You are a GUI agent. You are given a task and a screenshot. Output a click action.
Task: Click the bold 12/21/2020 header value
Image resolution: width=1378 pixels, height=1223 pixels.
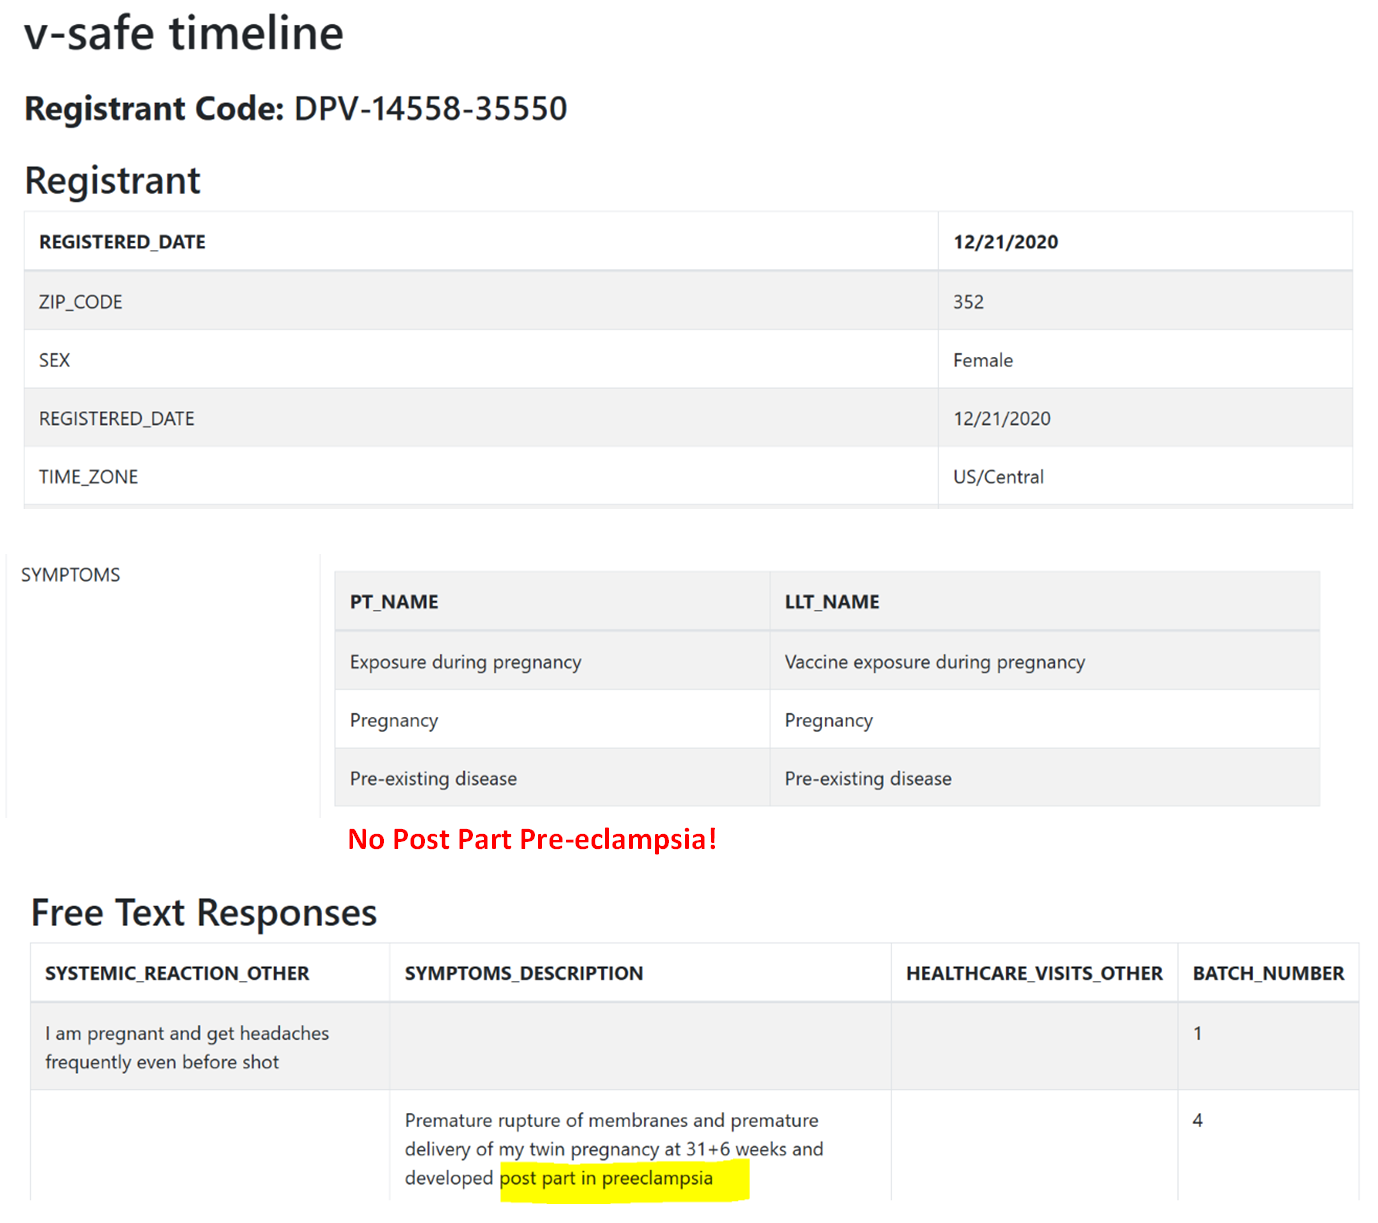(1005, 242)
